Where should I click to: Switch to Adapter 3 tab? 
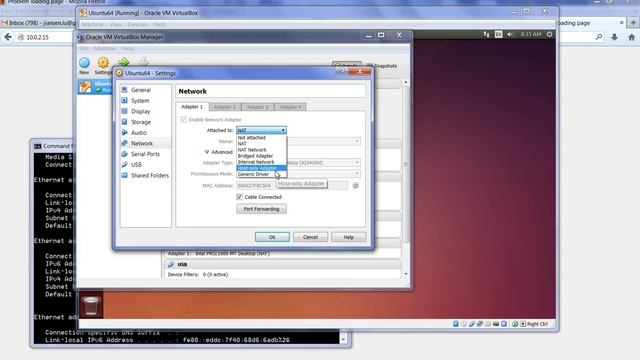click(258, 107)
